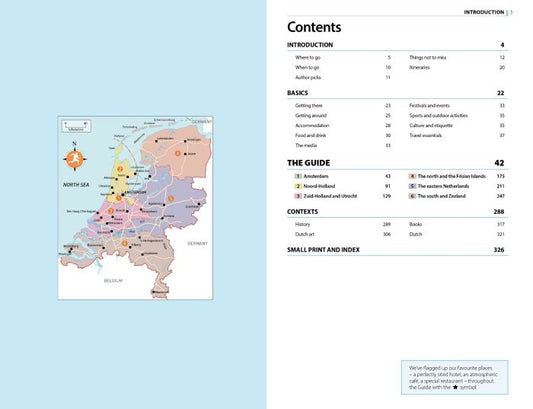Screen dimensions: 533x409
Task: Open the INTRODUCTION section heading
Action: pos(310,45)
